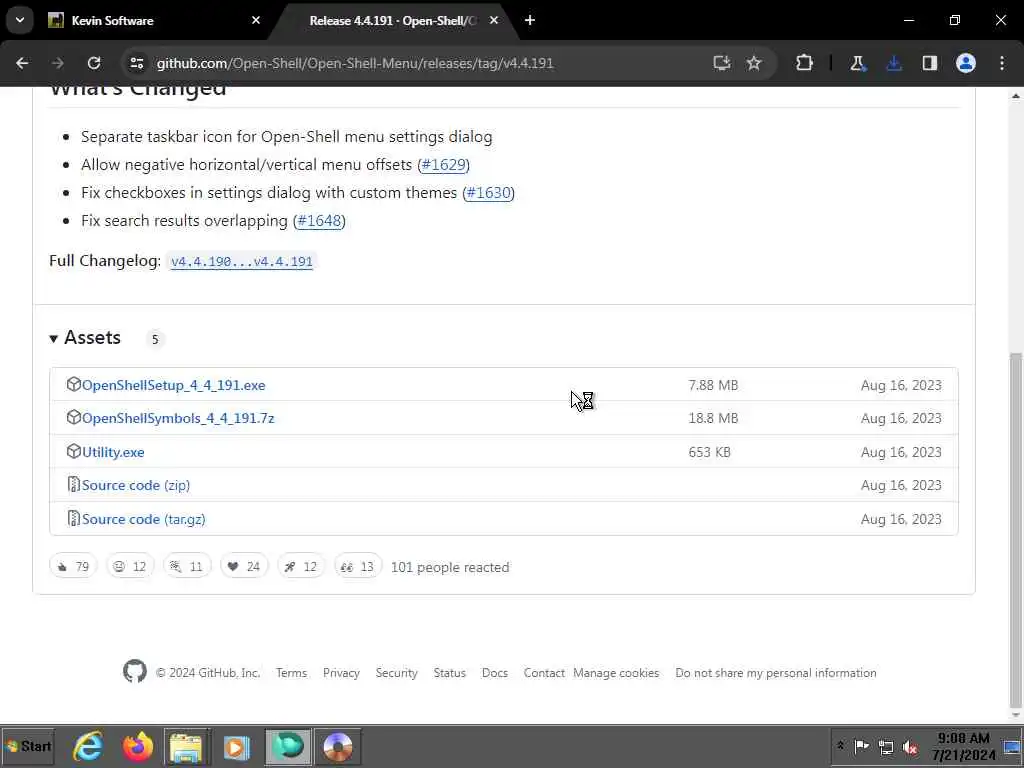Toggle the rocket reaction with 12
The image size is (1024, 768).
click(300, 566)
